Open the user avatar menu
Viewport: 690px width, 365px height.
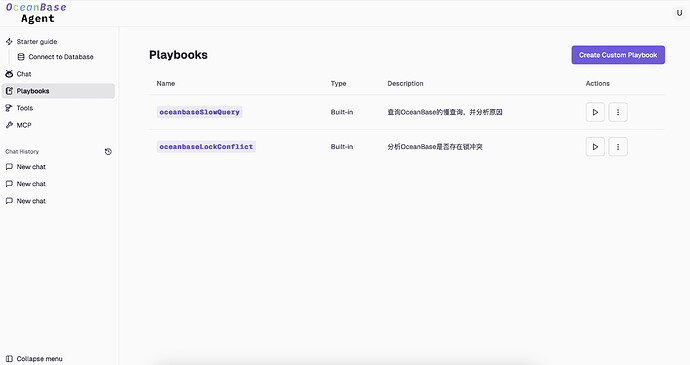[x=679, y=13]
